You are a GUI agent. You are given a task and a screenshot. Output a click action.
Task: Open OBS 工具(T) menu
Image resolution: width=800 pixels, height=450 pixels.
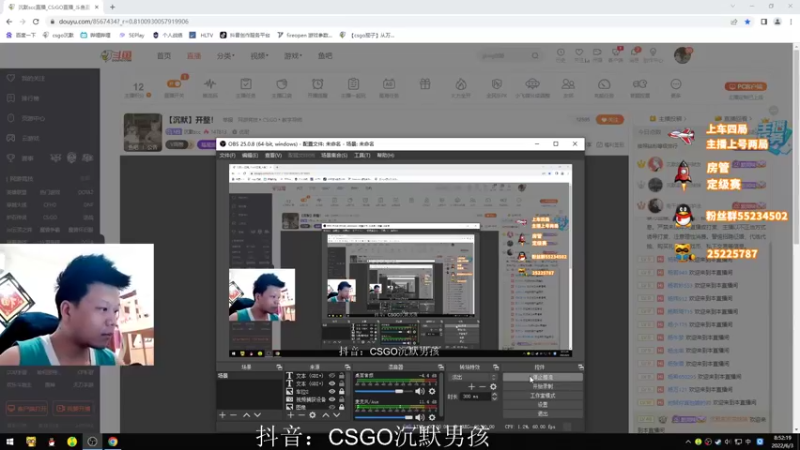coord(362,155)
